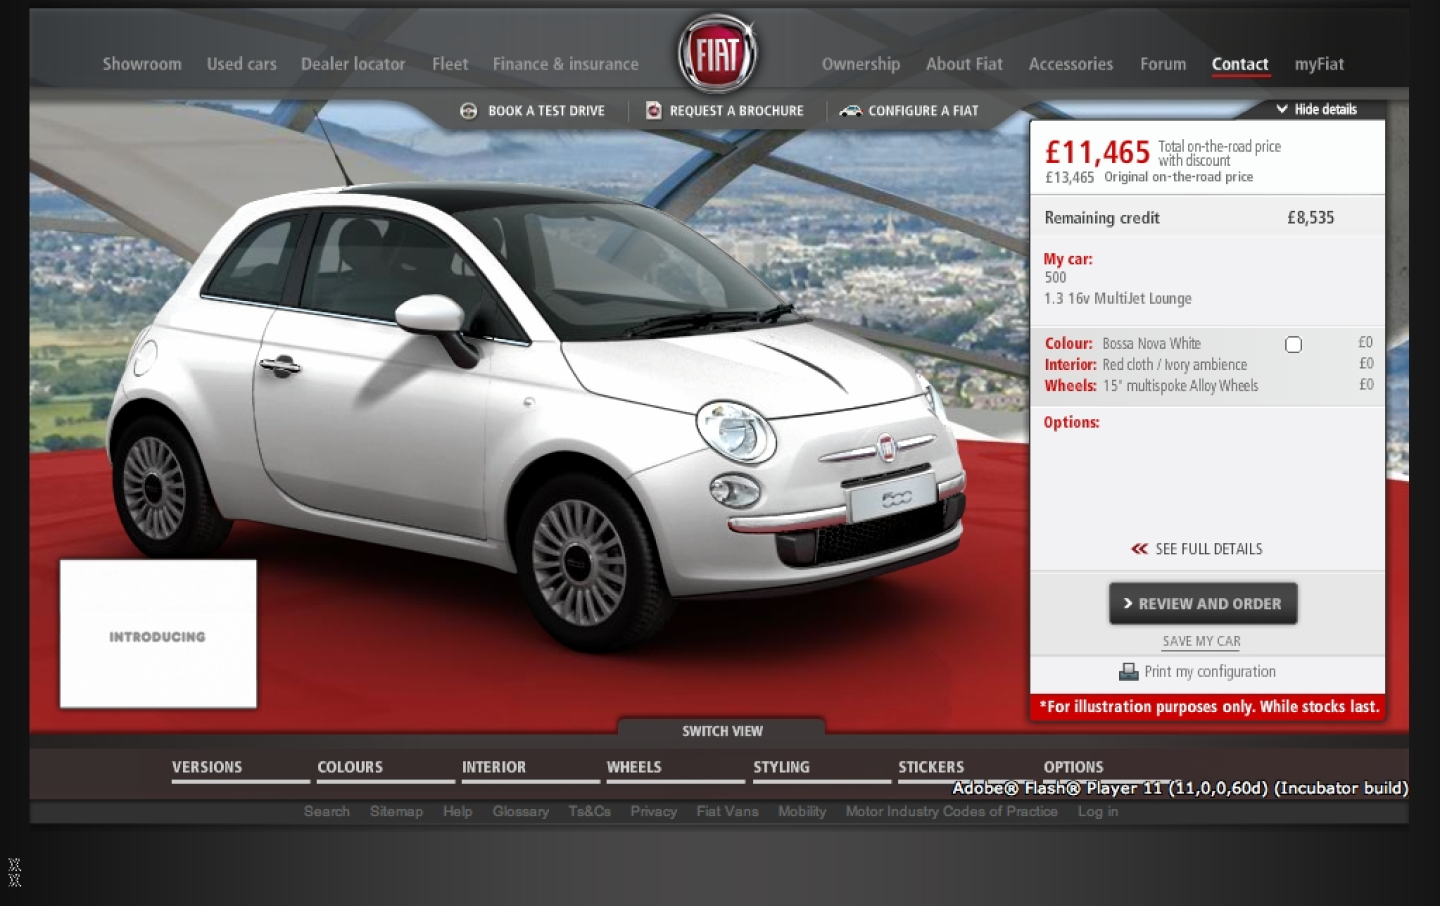Click the Search footer link
The height and width of the screenshot is (906, 1440).
327,812
